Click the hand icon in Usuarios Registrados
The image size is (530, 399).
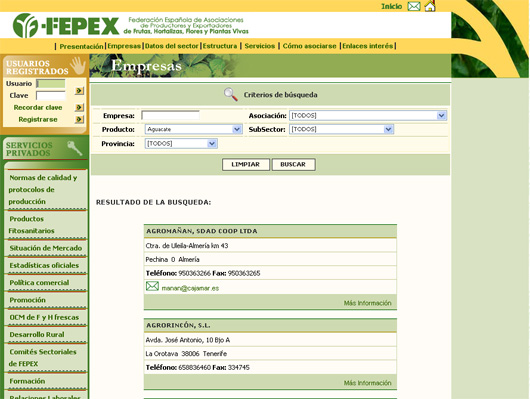(x=78, y=65)
